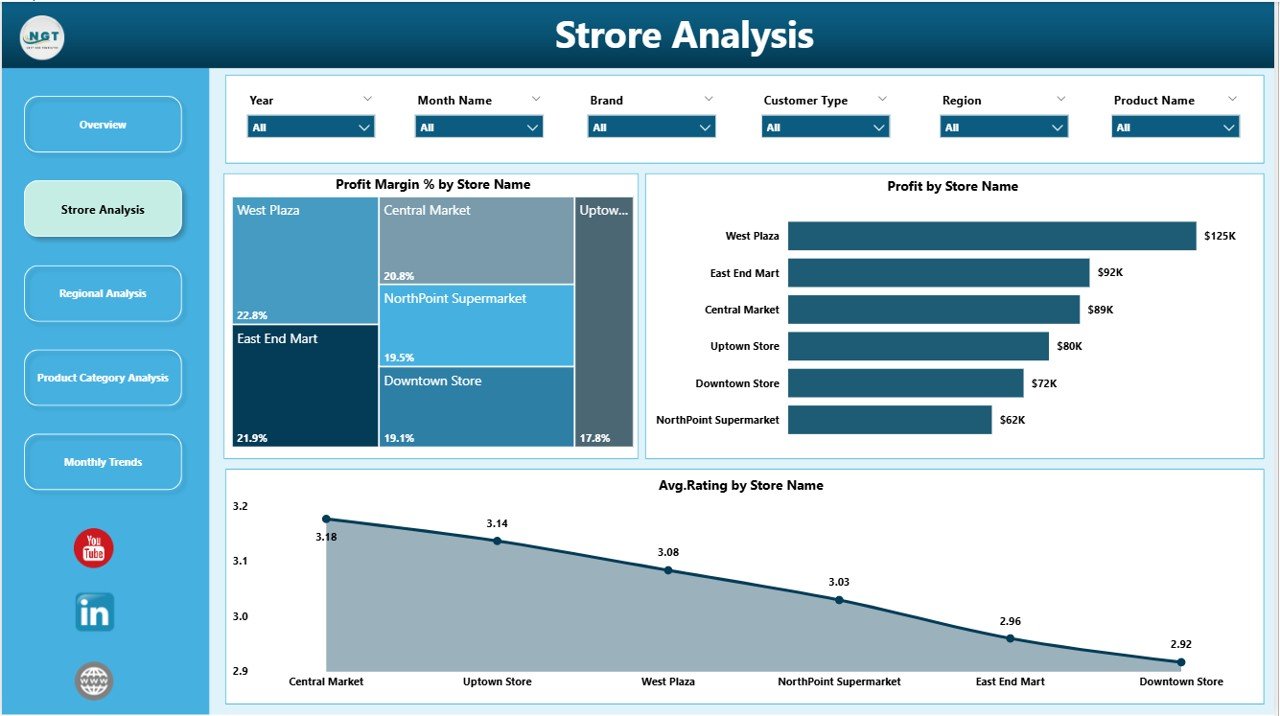Open the YouTube channel icon

[92, 548]
